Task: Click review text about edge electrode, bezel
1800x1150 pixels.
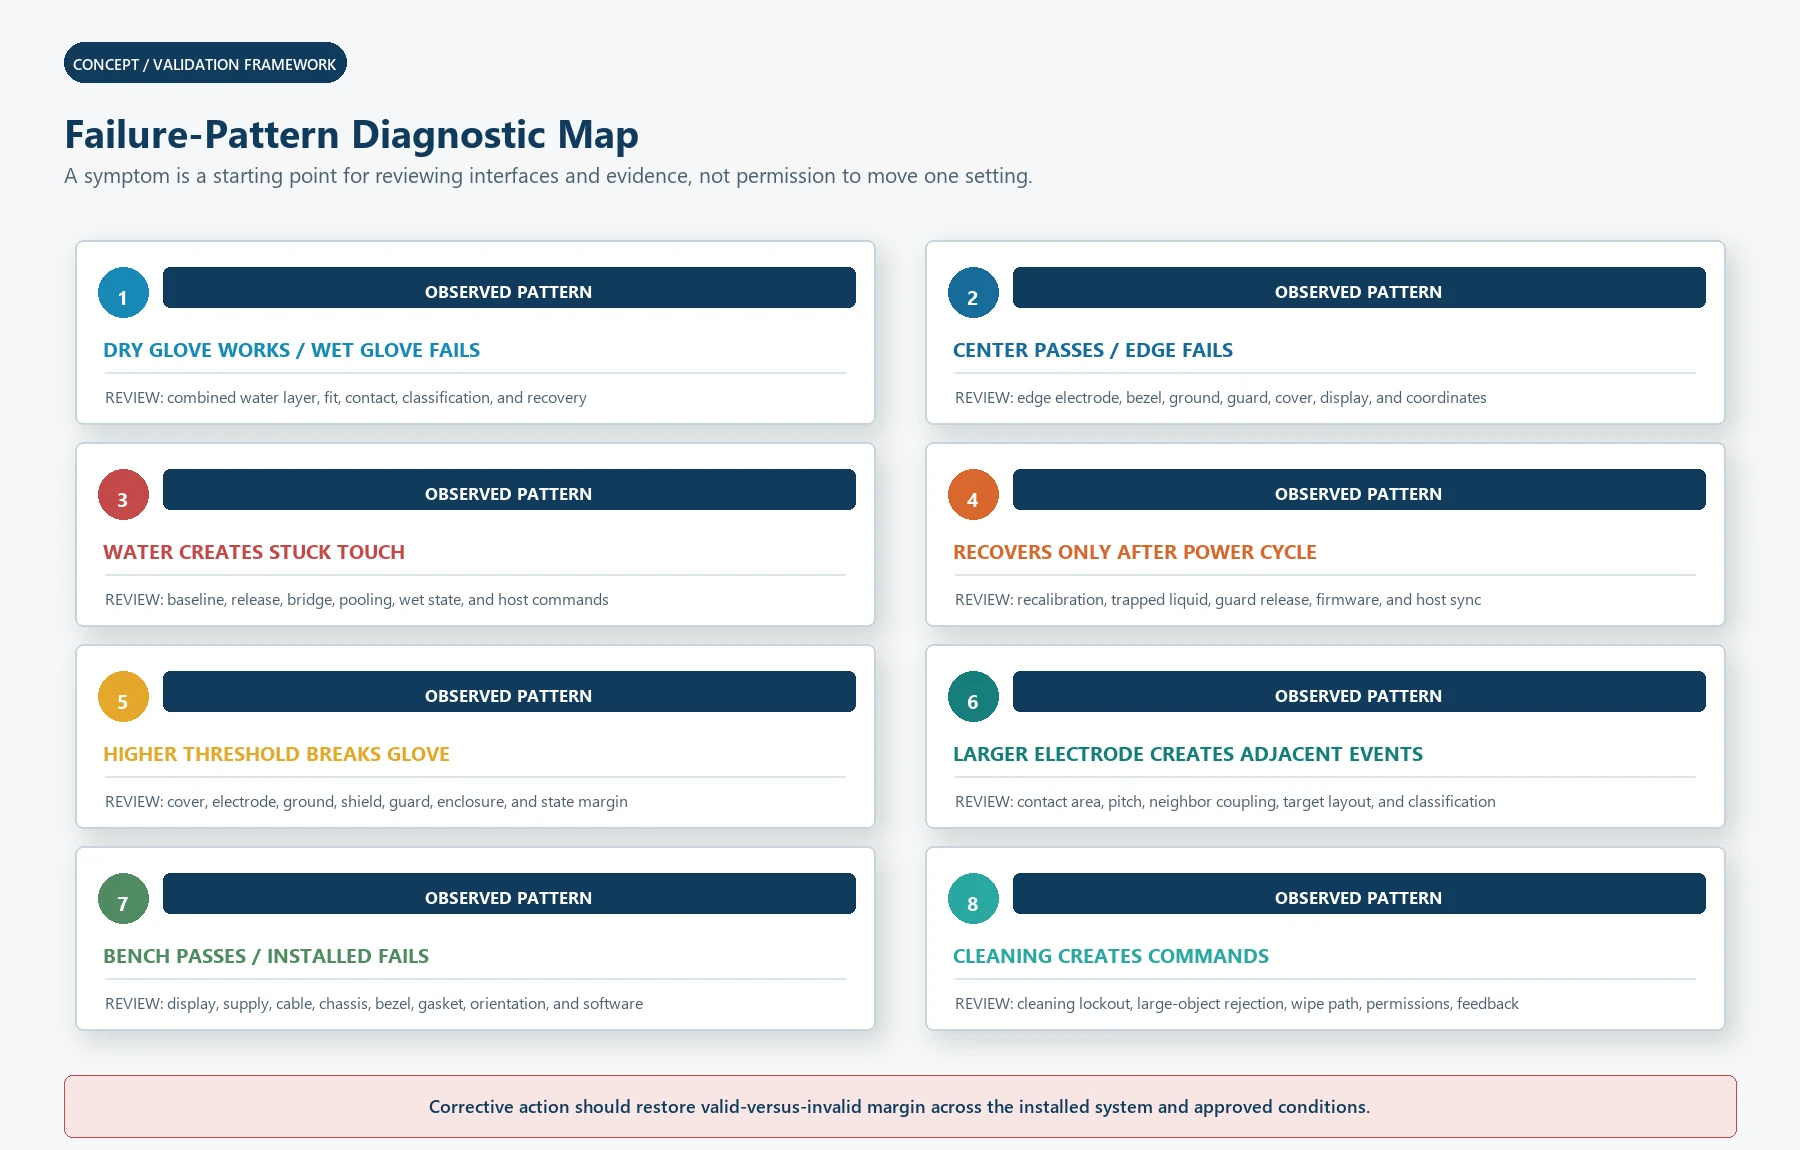Action: [1221, 398]
